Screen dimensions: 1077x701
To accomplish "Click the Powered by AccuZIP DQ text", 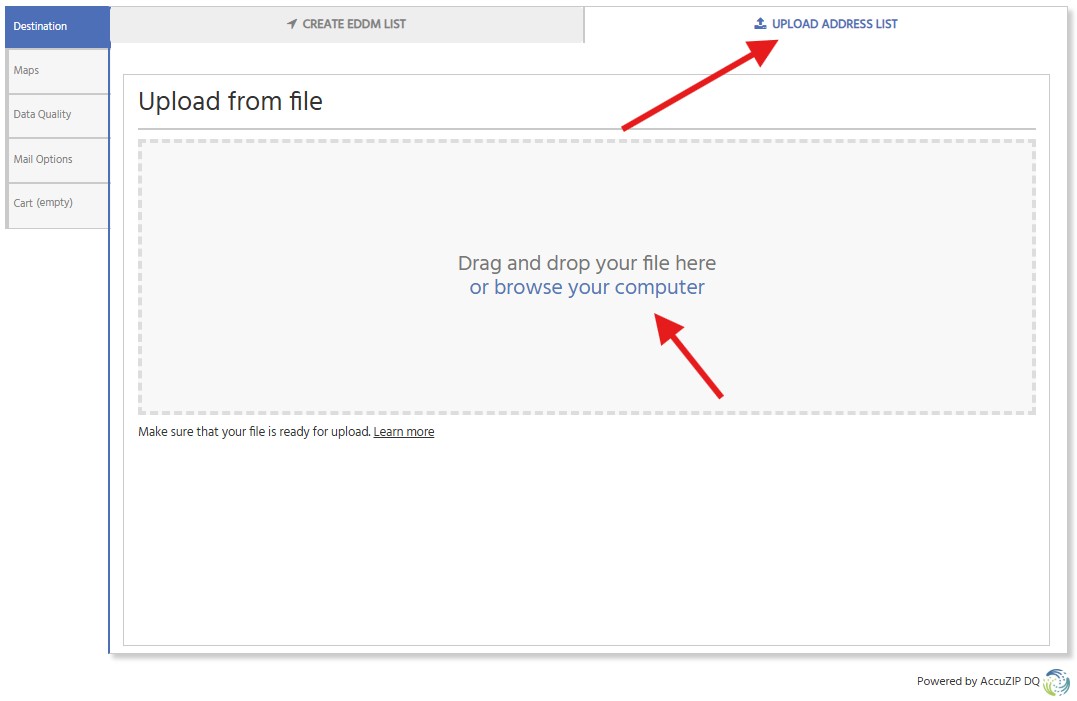I will (x=978, y=681).
